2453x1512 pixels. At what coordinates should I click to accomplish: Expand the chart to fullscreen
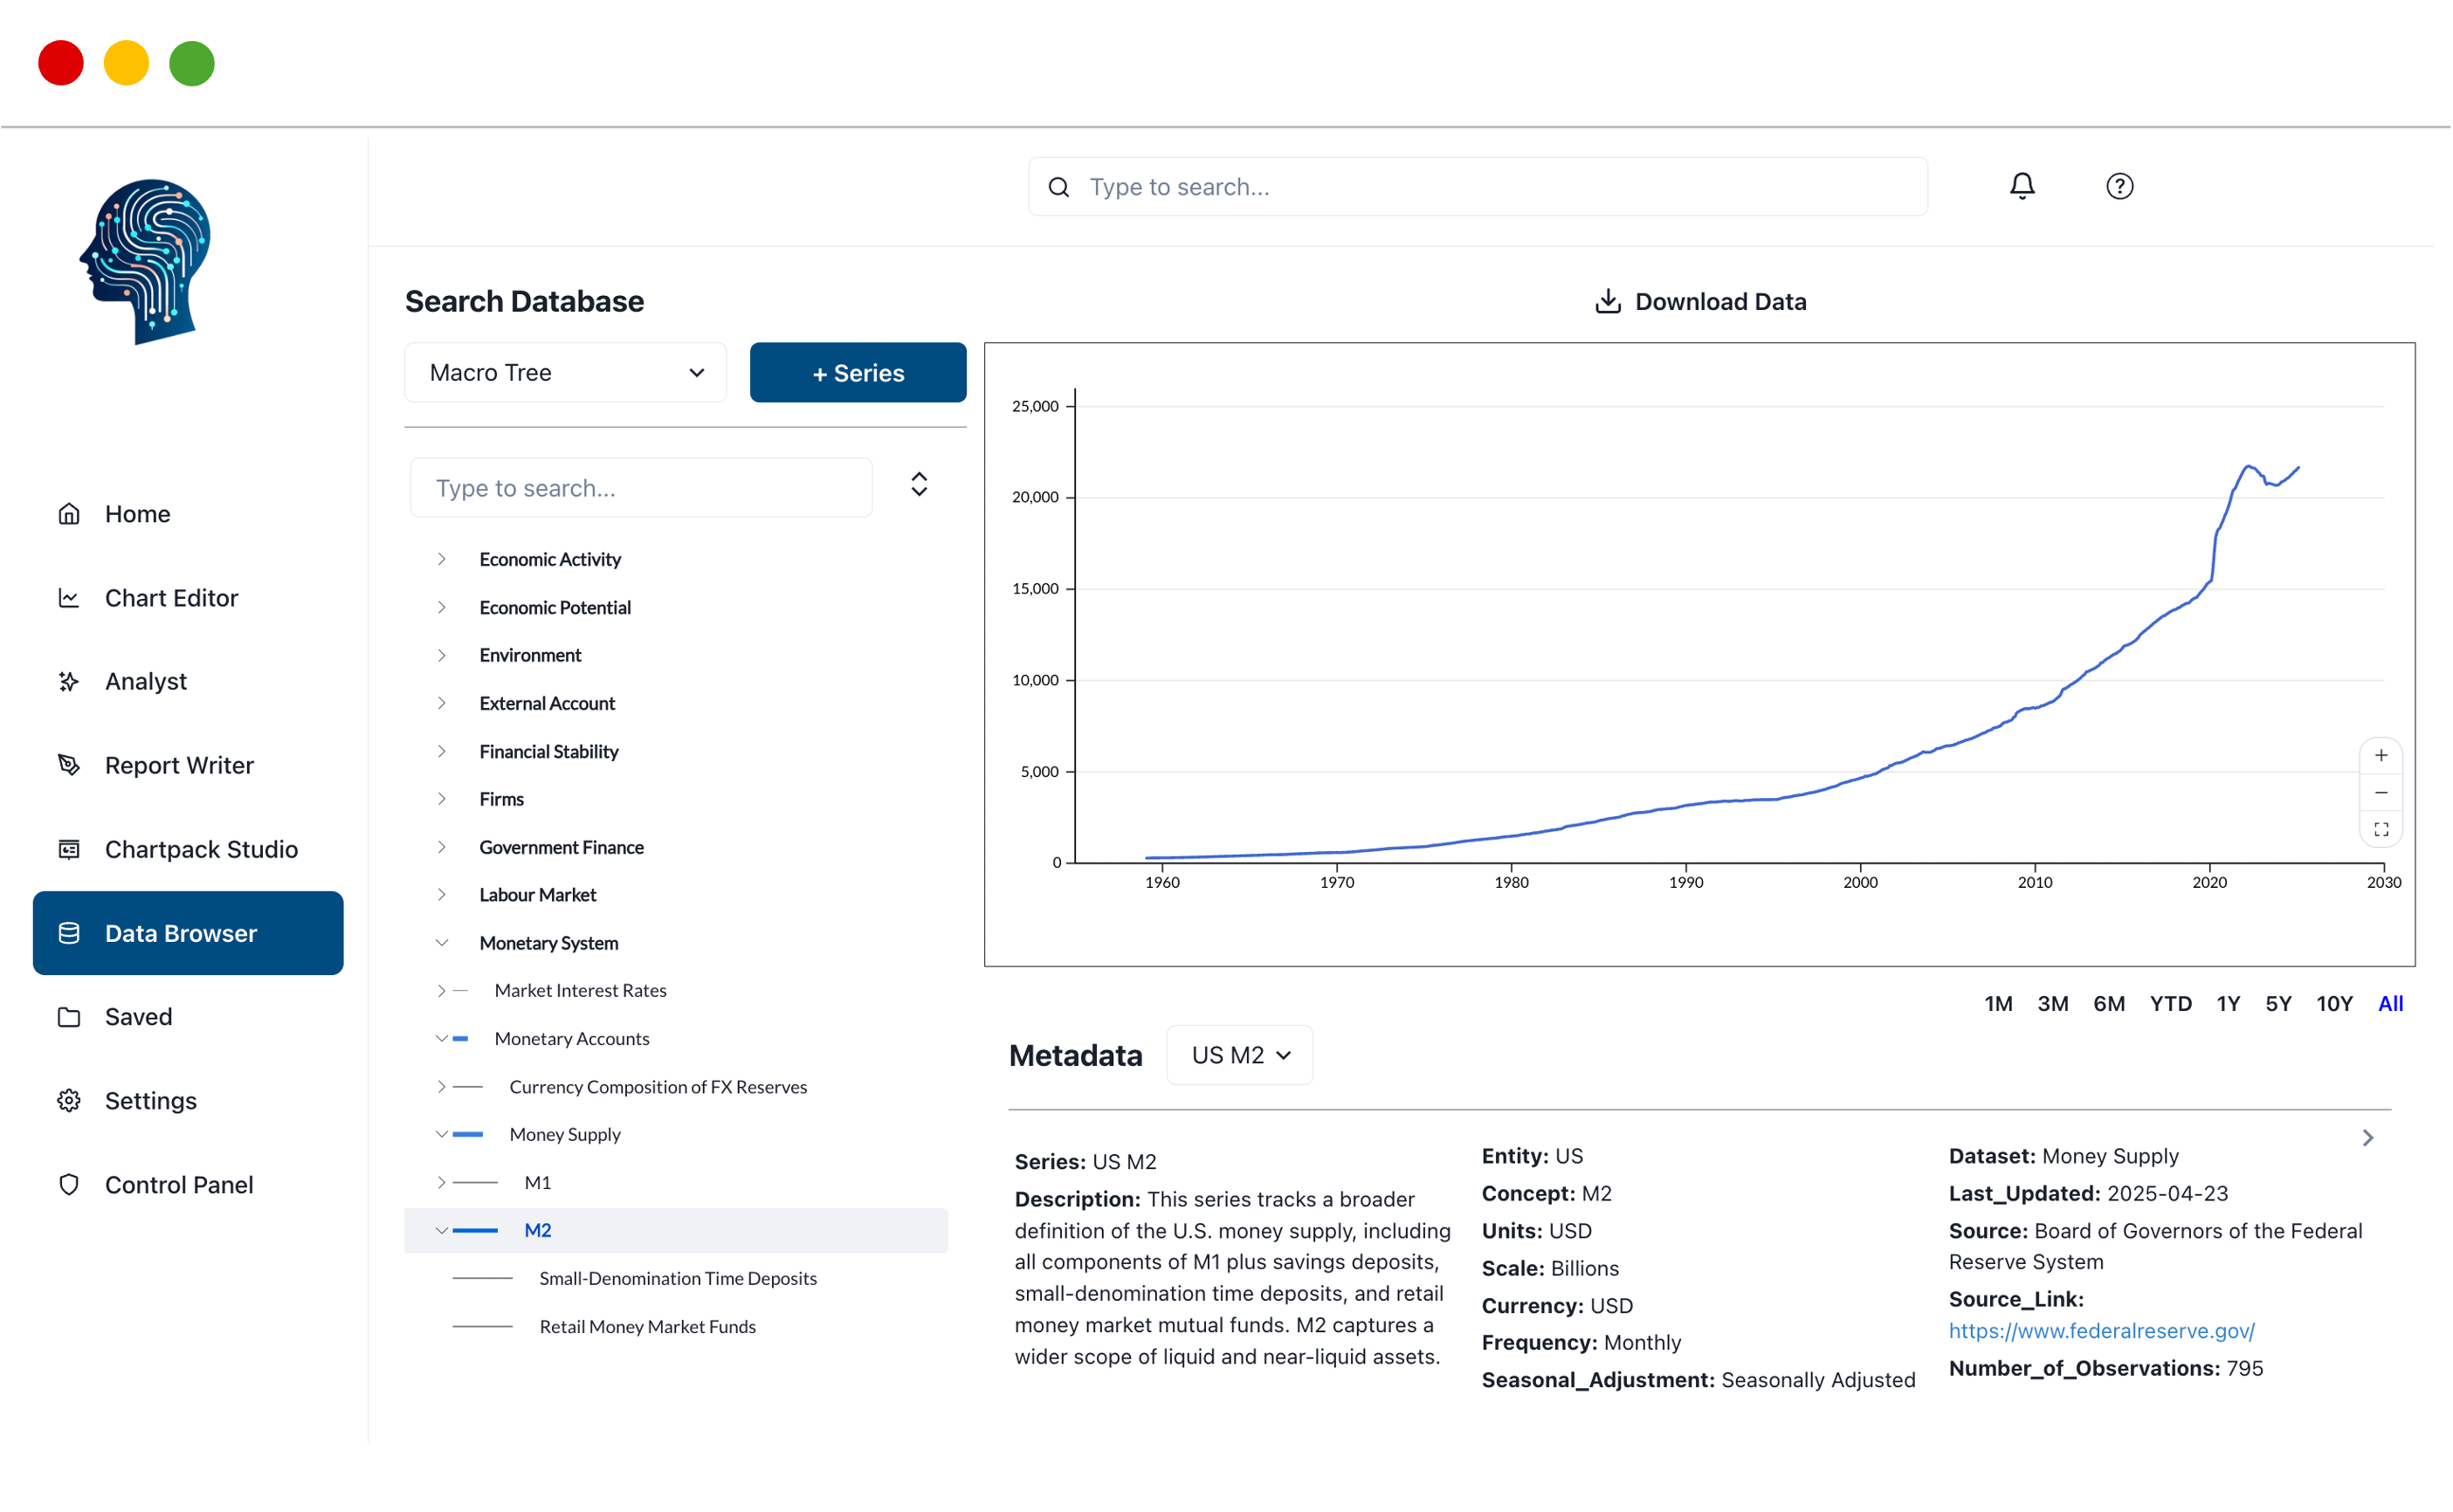[x=2381, y=828]
